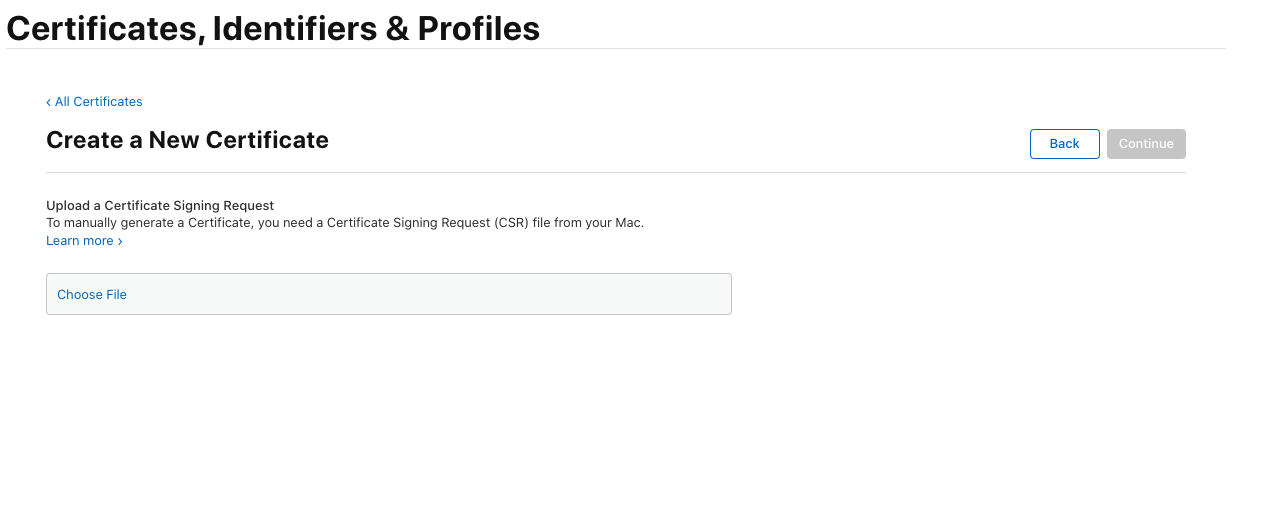Click the "Create a New Certificate" heading
1276x507 pixels.
click(187, 140)
